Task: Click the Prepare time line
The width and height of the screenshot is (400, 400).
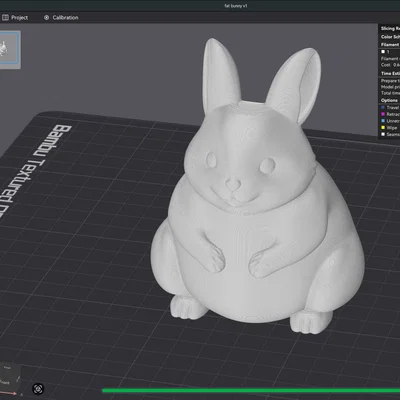Action: [x=390, y=81]
